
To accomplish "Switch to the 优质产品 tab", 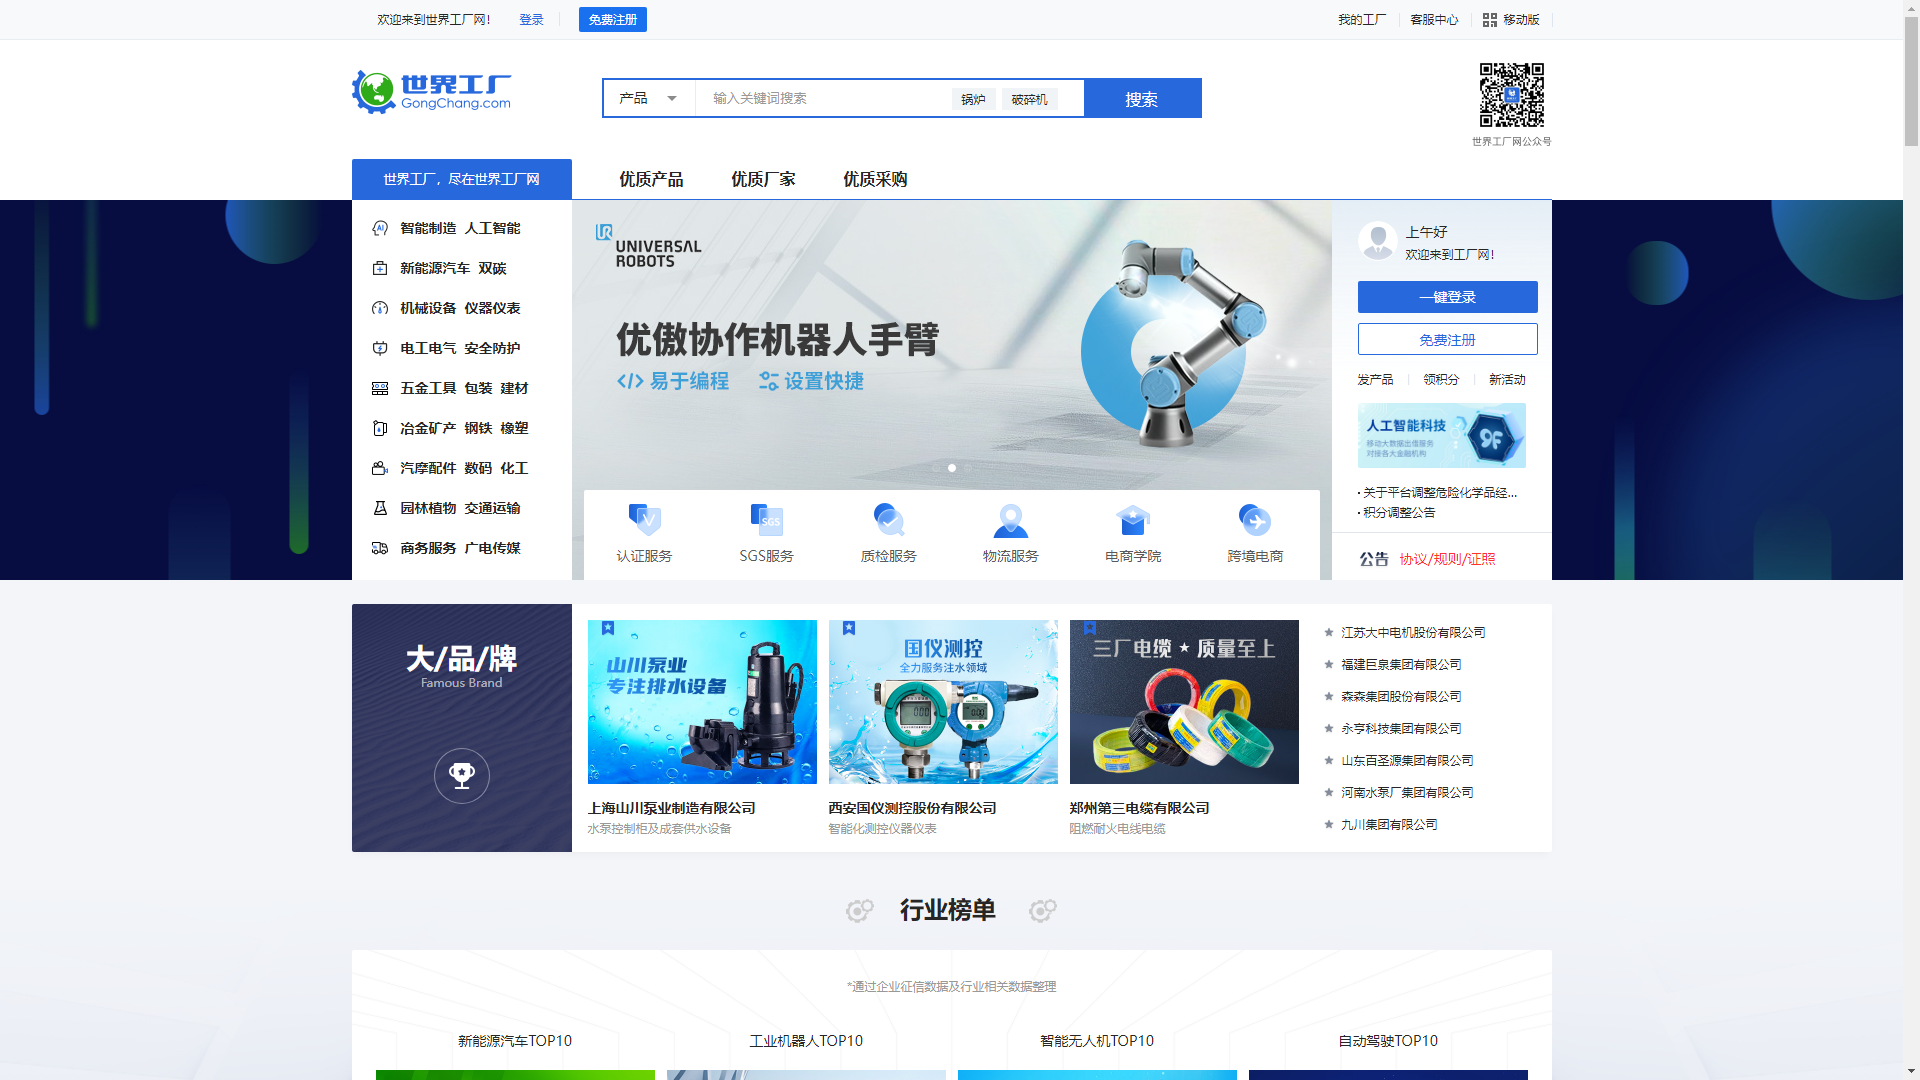I will [x=651, y=179].
